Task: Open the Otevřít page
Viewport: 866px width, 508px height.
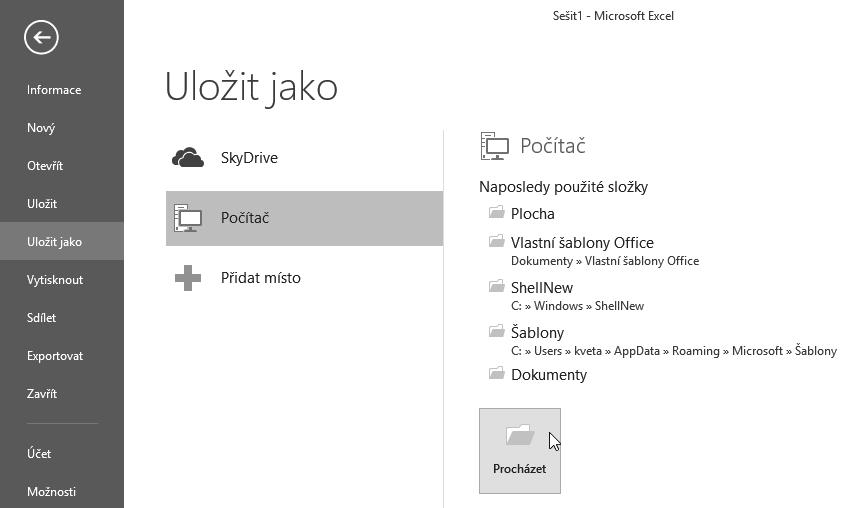Action: coord(45,166)
